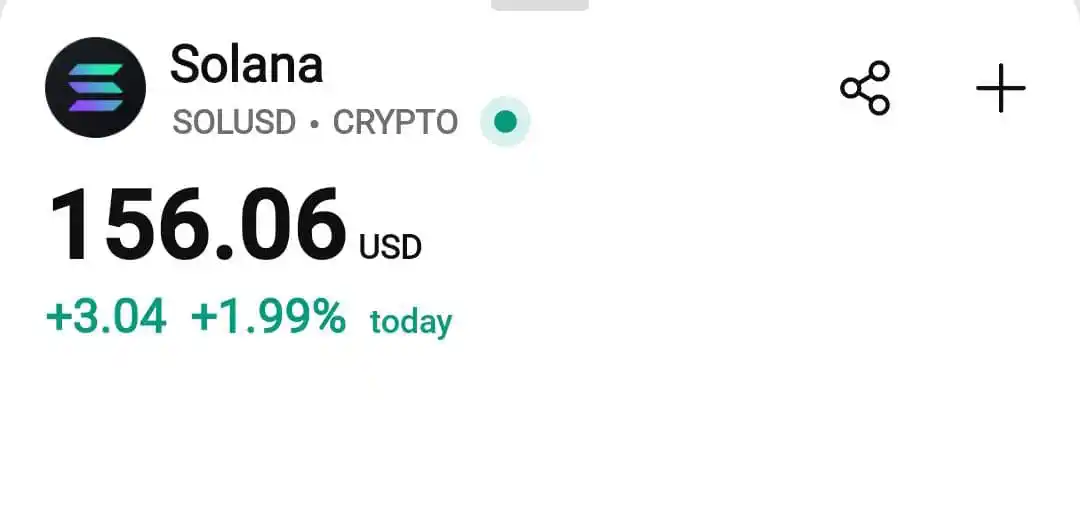Tap the green market status dot
This screenshot has width=1080, height=512.
pyautogui.click(x=506, y=121)
